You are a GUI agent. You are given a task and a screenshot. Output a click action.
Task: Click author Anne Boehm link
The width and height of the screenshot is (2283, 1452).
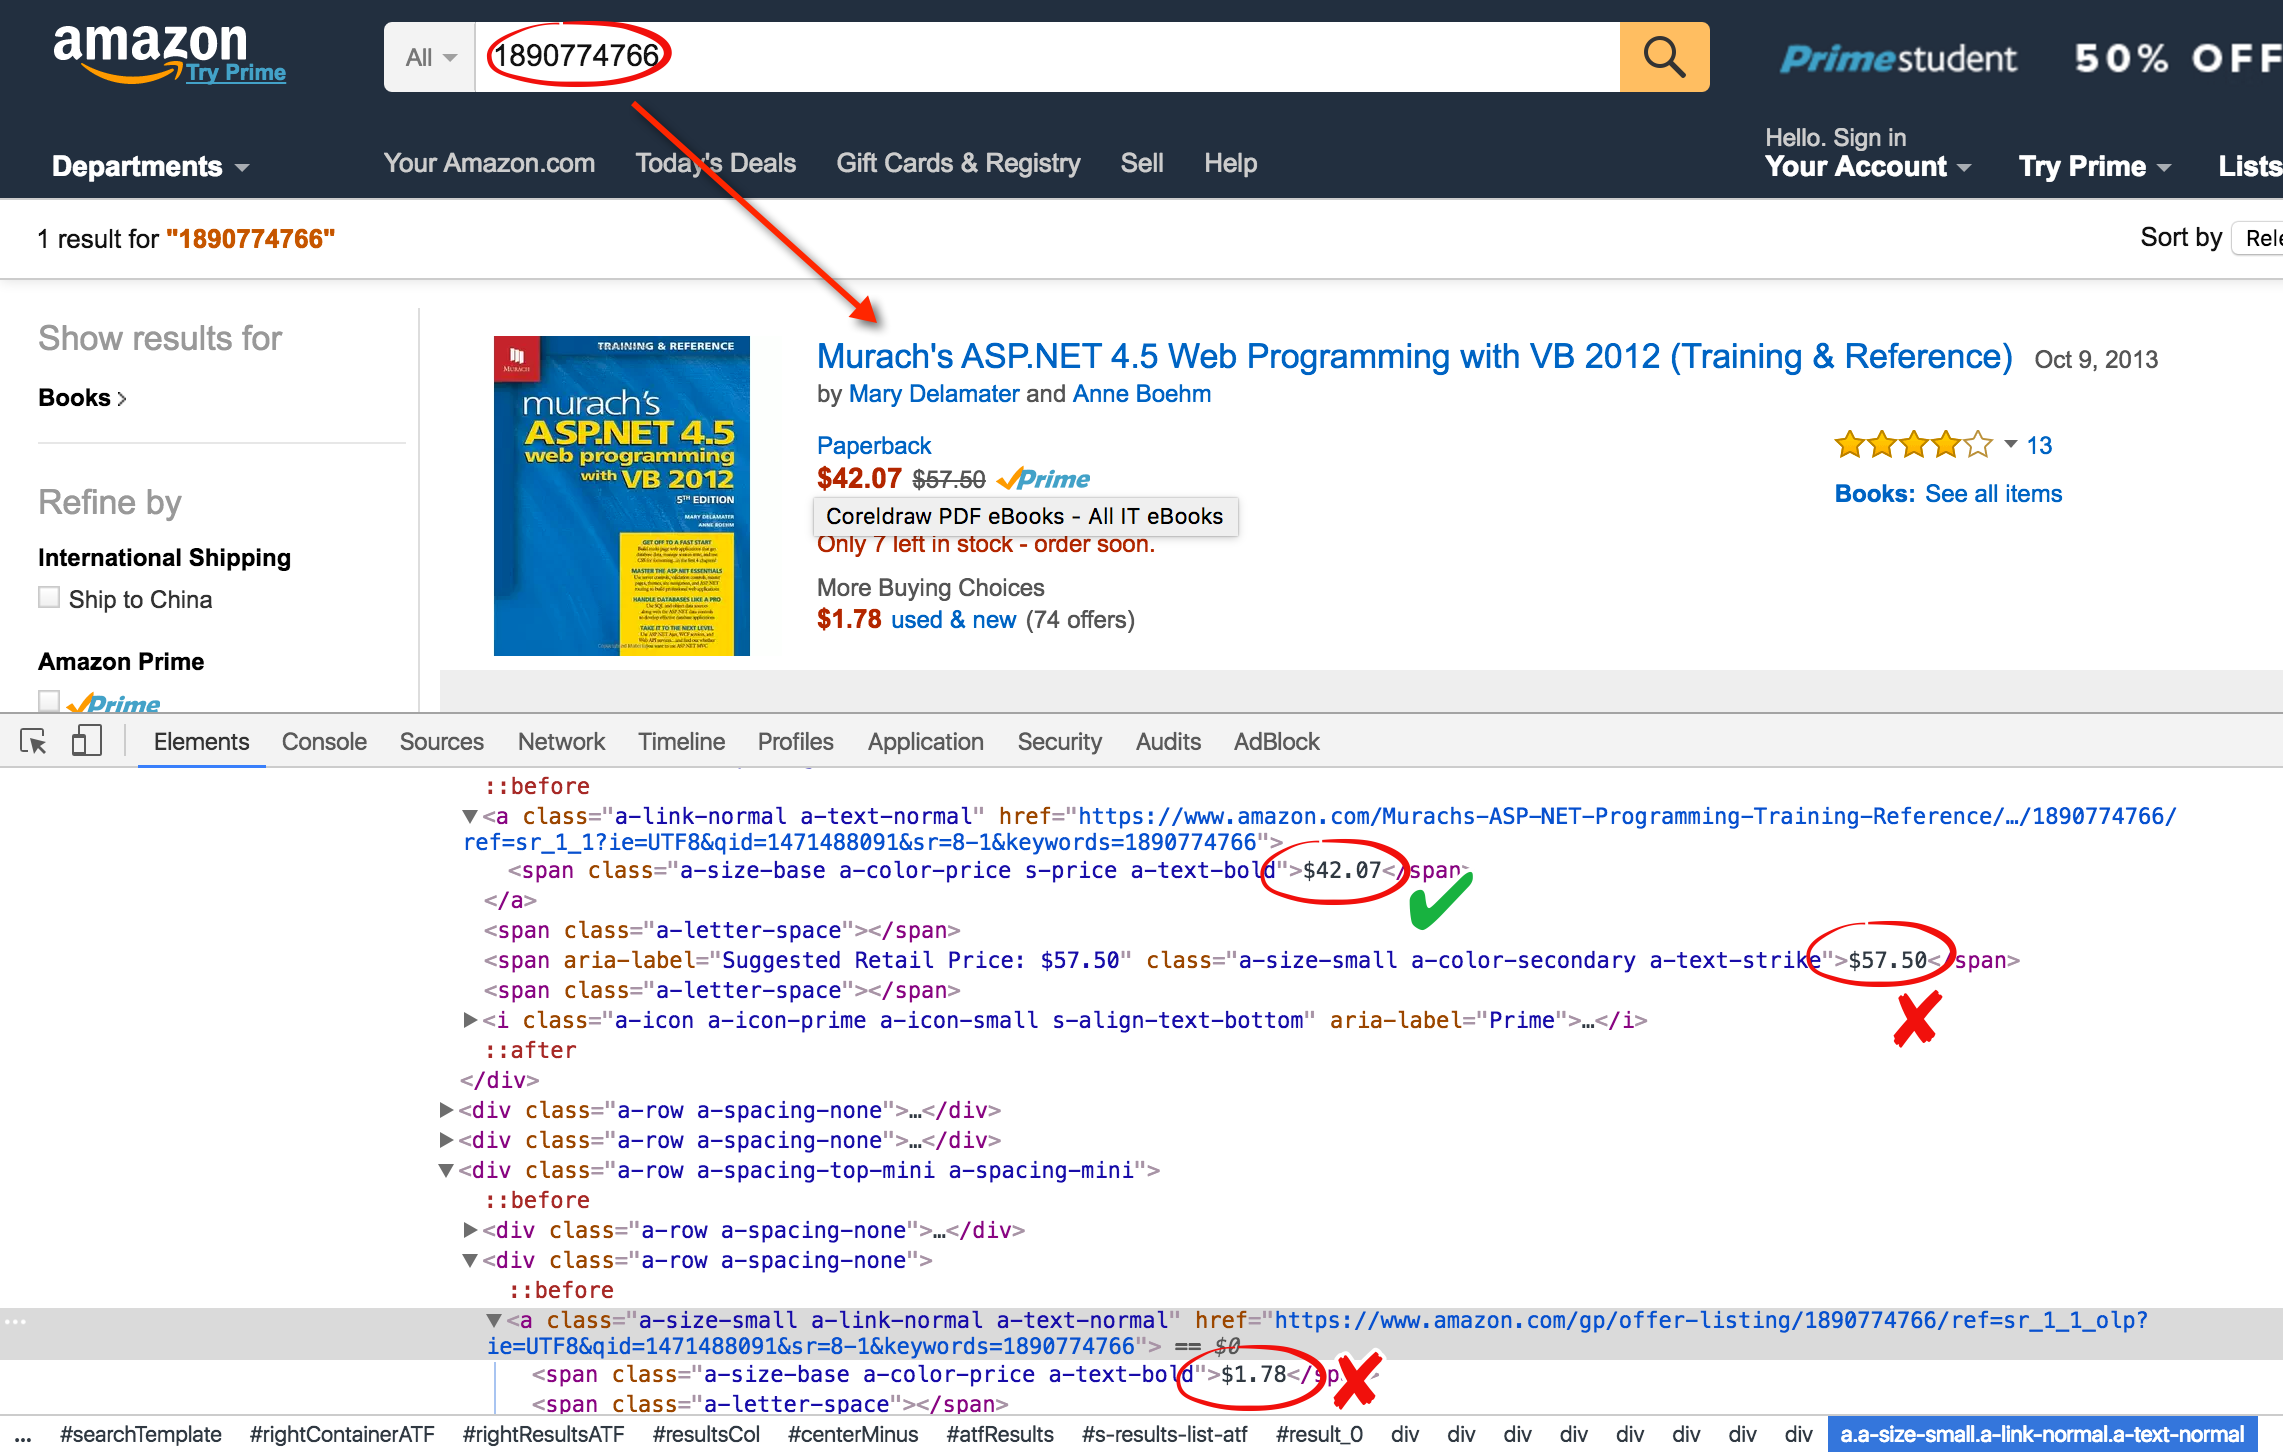[x=1141, y=394]
